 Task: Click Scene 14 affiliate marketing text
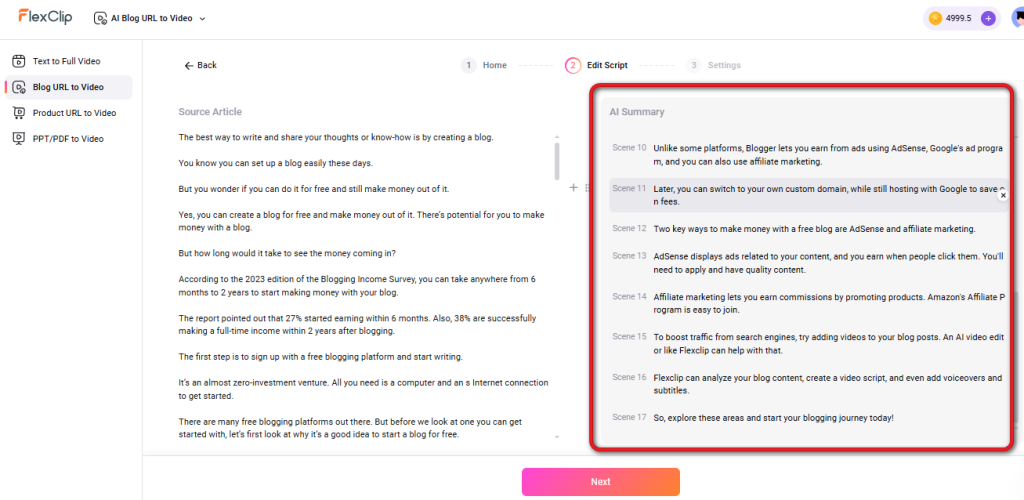coord(827,303)
